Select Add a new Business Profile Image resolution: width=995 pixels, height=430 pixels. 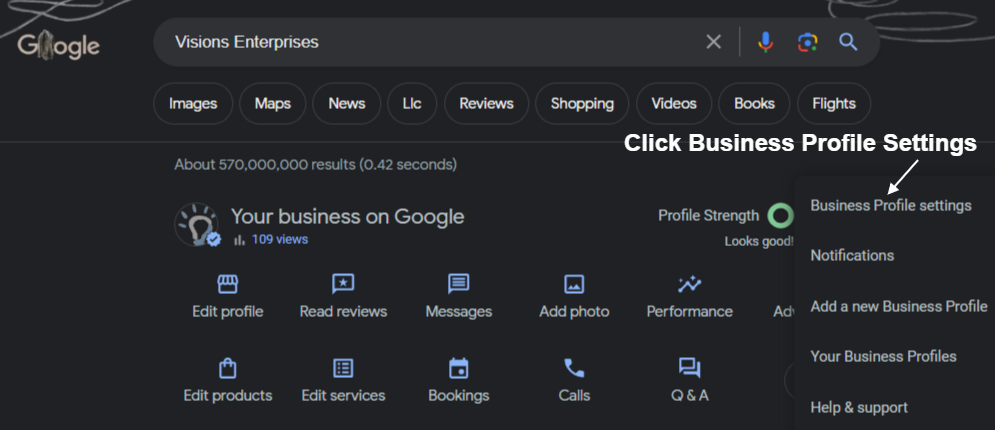(899, 306)
